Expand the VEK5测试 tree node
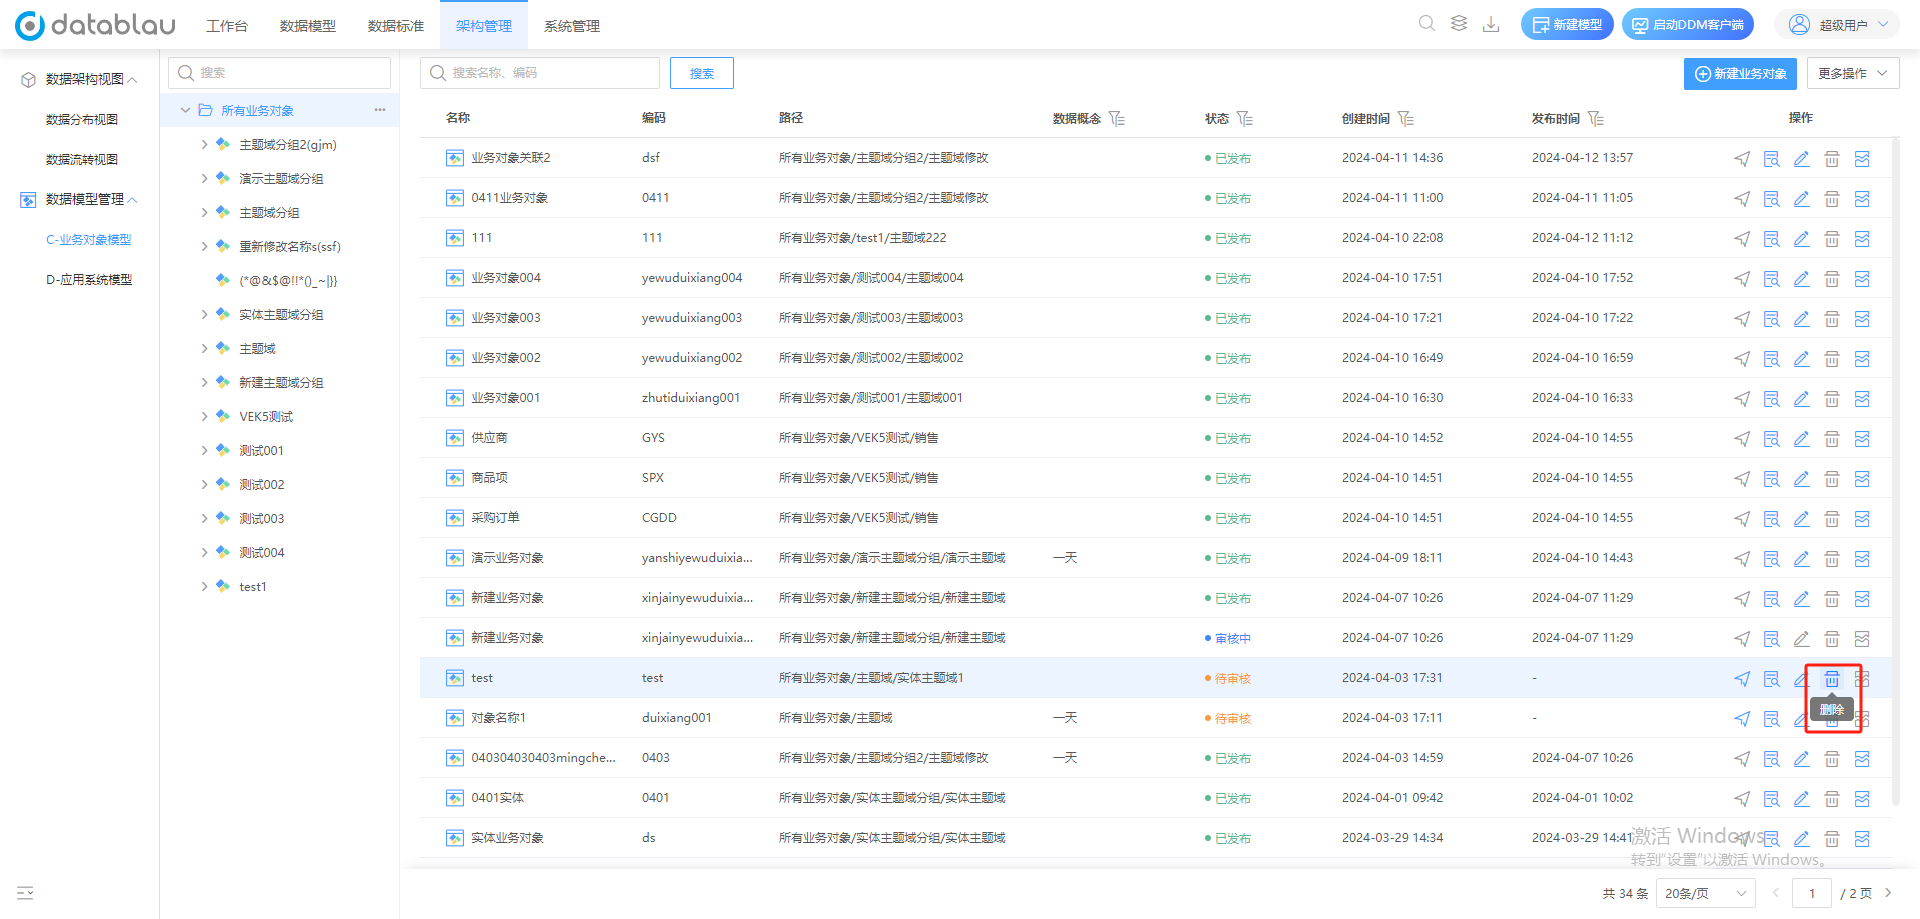Screen dimensions: 1920x919 (x=205, y=417)
